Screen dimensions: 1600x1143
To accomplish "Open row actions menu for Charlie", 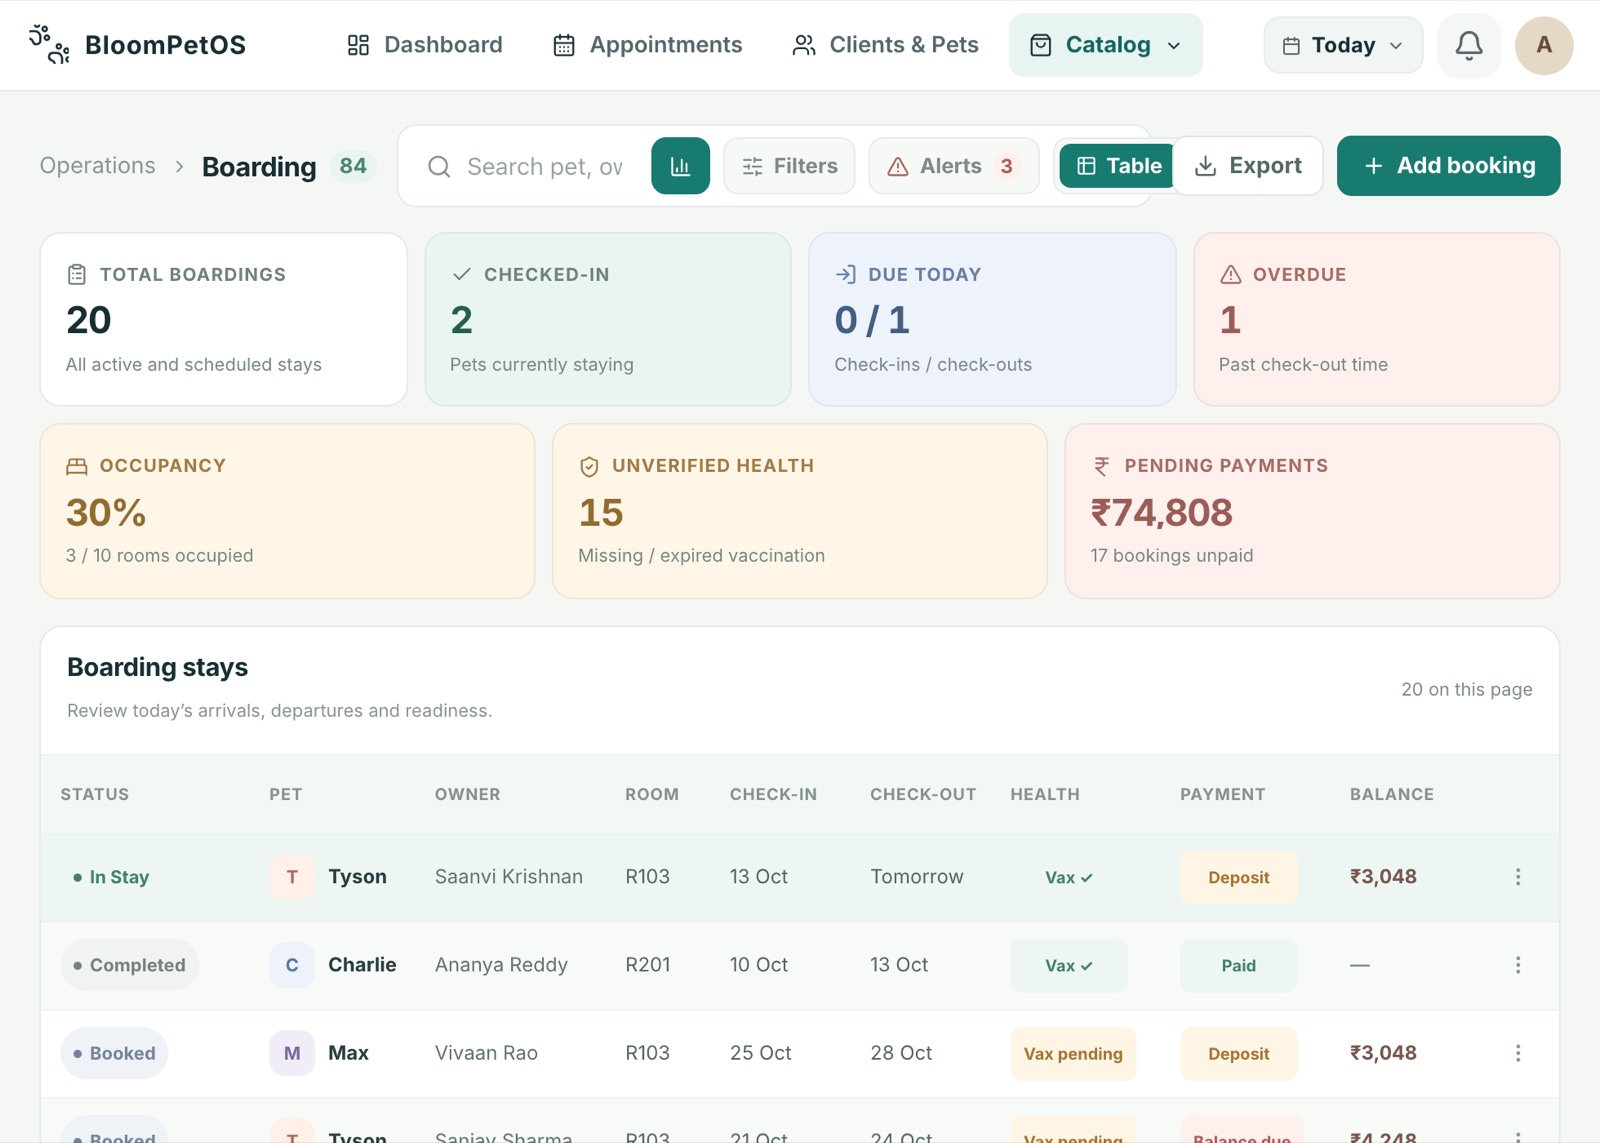I will (1518, 965).
